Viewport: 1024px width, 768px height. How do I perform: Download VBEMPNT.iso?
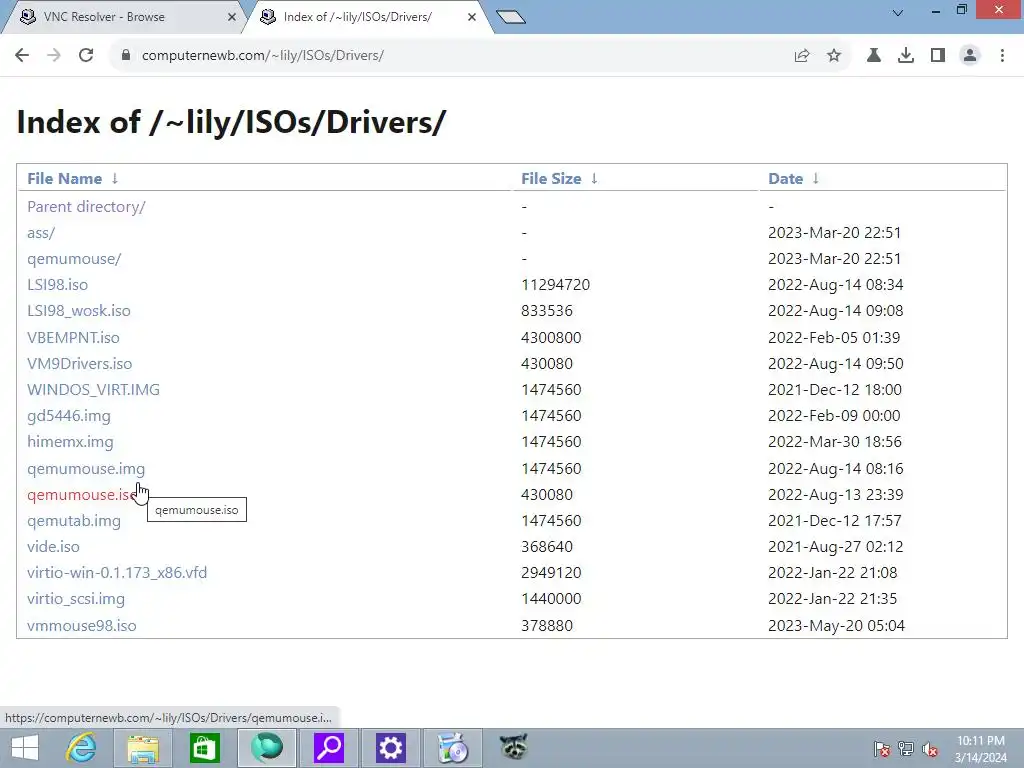(x=73, y=338)
